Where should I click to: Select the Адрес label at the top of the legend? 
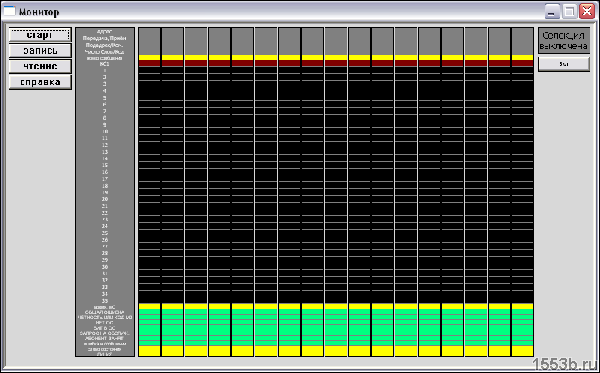pos(104,31)
